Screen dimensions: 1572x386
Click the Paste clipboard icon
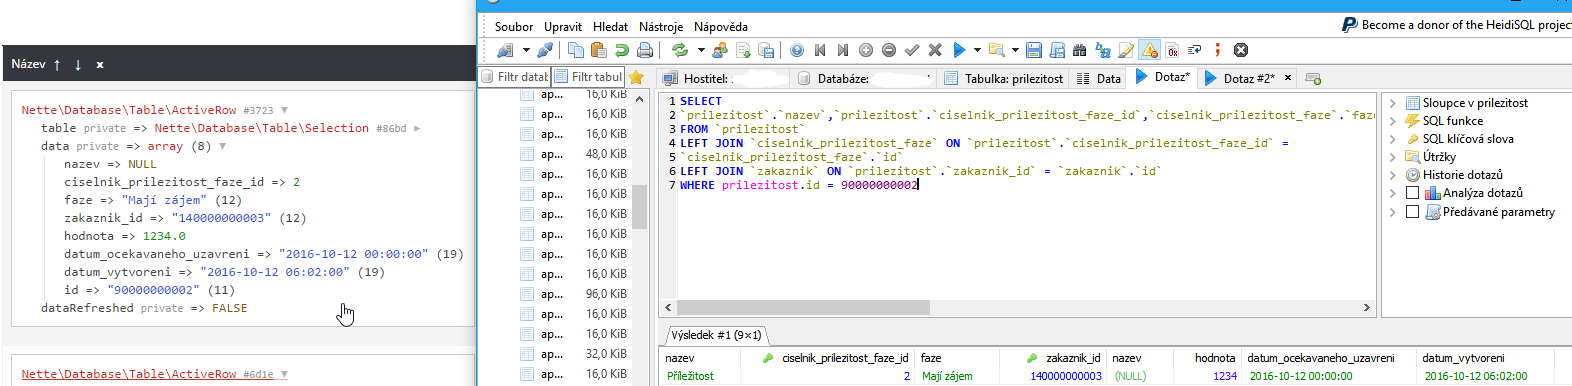tap(599, 50)
